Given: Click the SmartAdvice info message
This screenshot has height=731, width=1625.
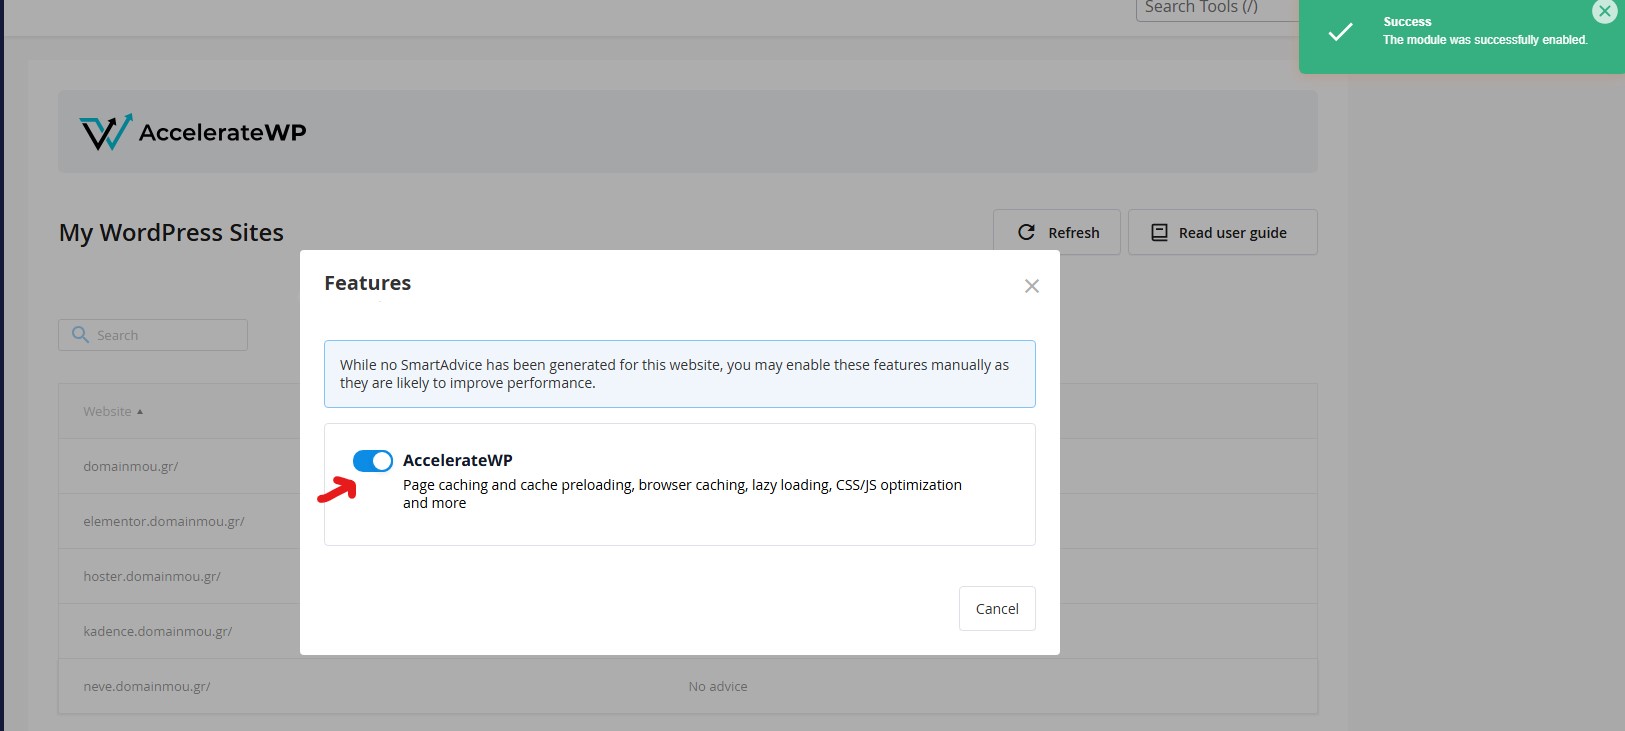Looking at the screenshot, I should click(x=680, y=374).
